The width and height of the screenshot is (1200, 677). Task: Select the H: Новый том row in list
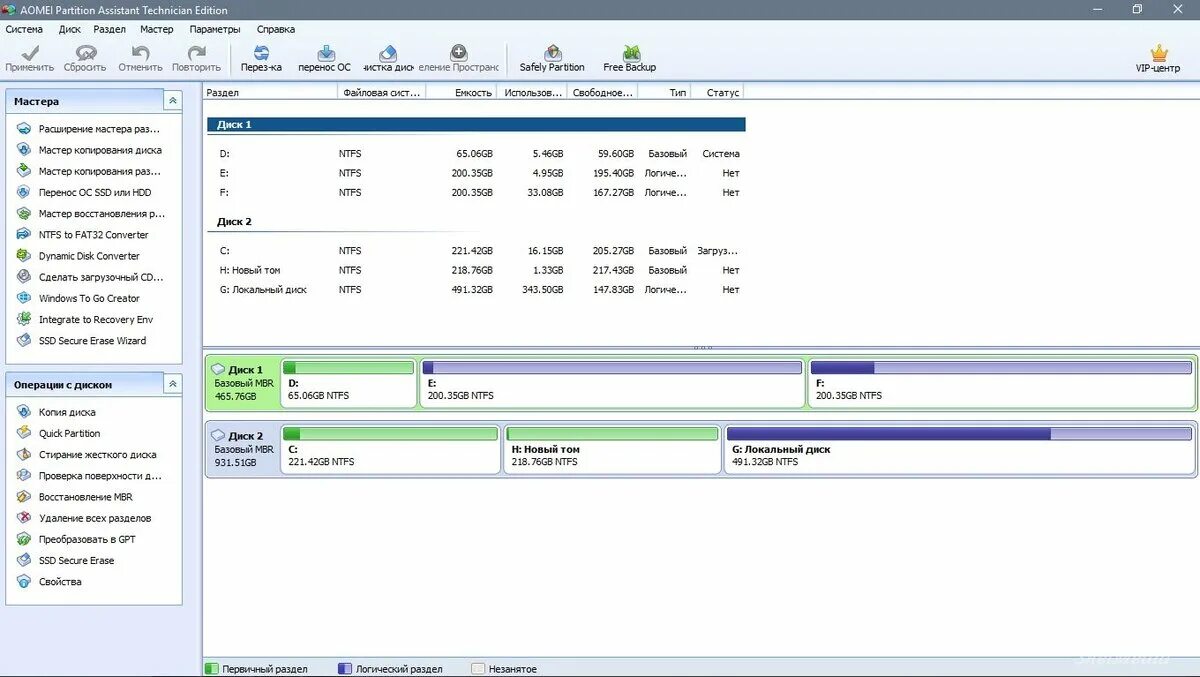(x=476, y=270)
